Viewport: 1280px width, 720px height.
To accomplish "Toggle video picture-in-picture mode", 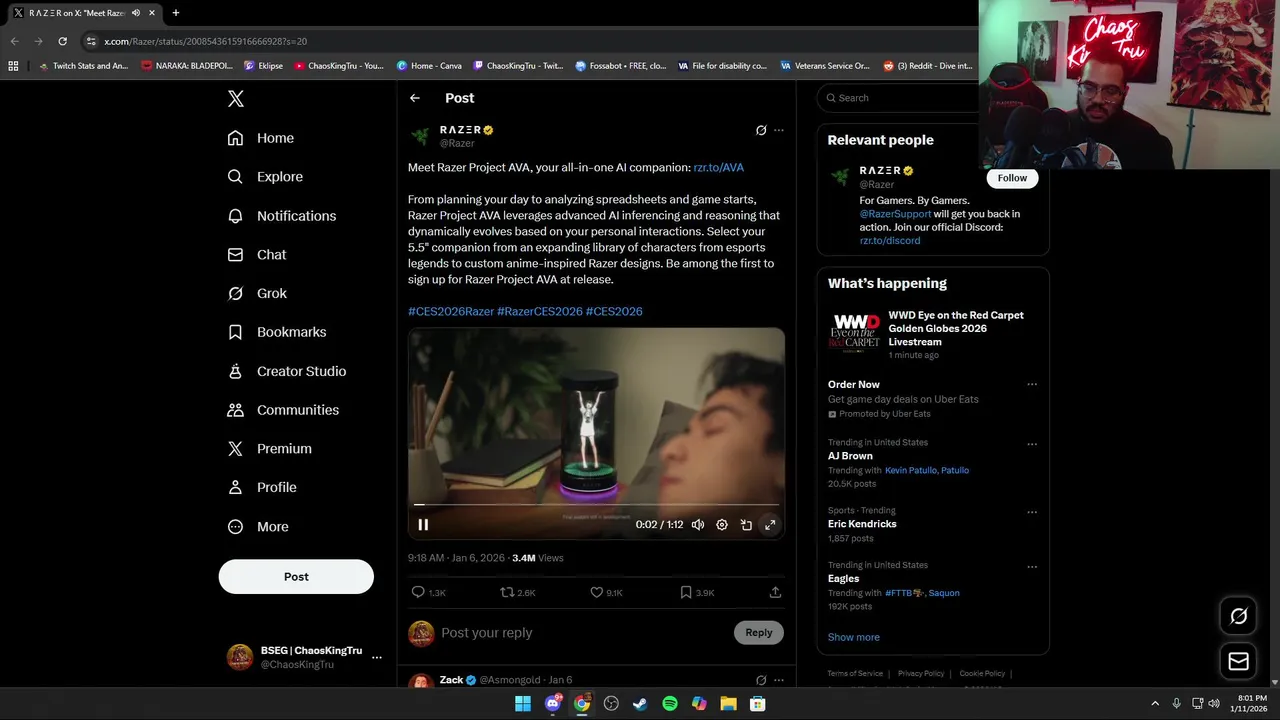I will (x=746, y=525).
